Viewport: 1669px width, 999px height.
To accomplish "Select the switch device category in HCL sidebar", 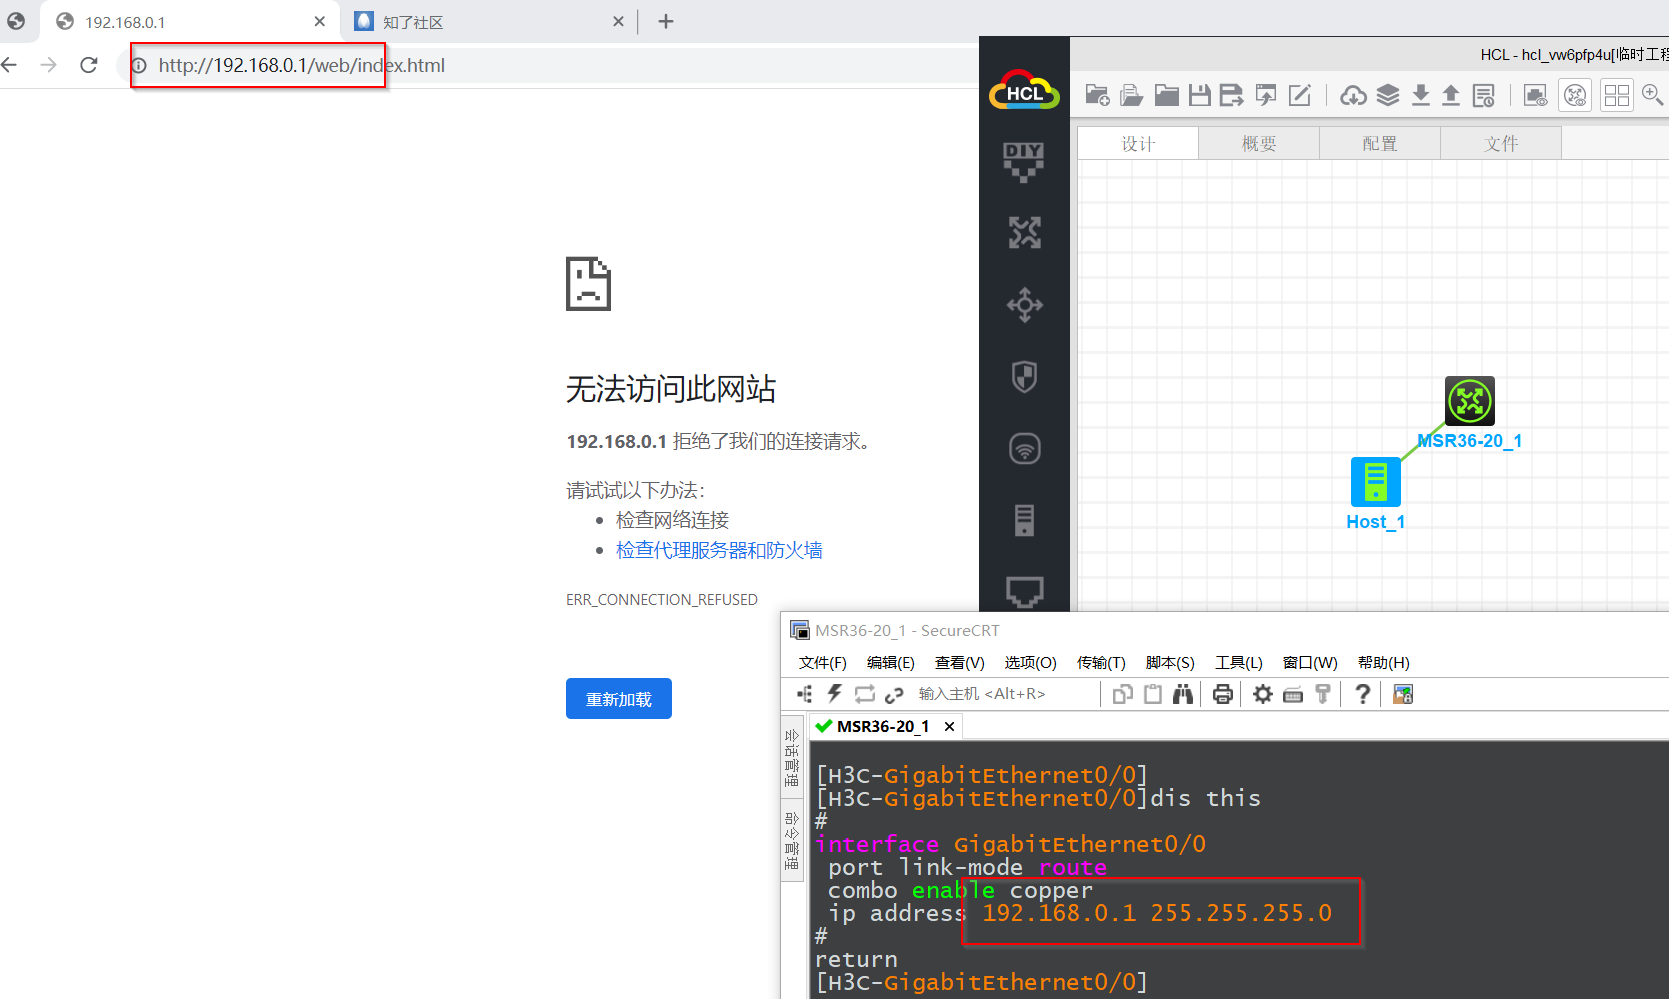I will (1024, 305).
